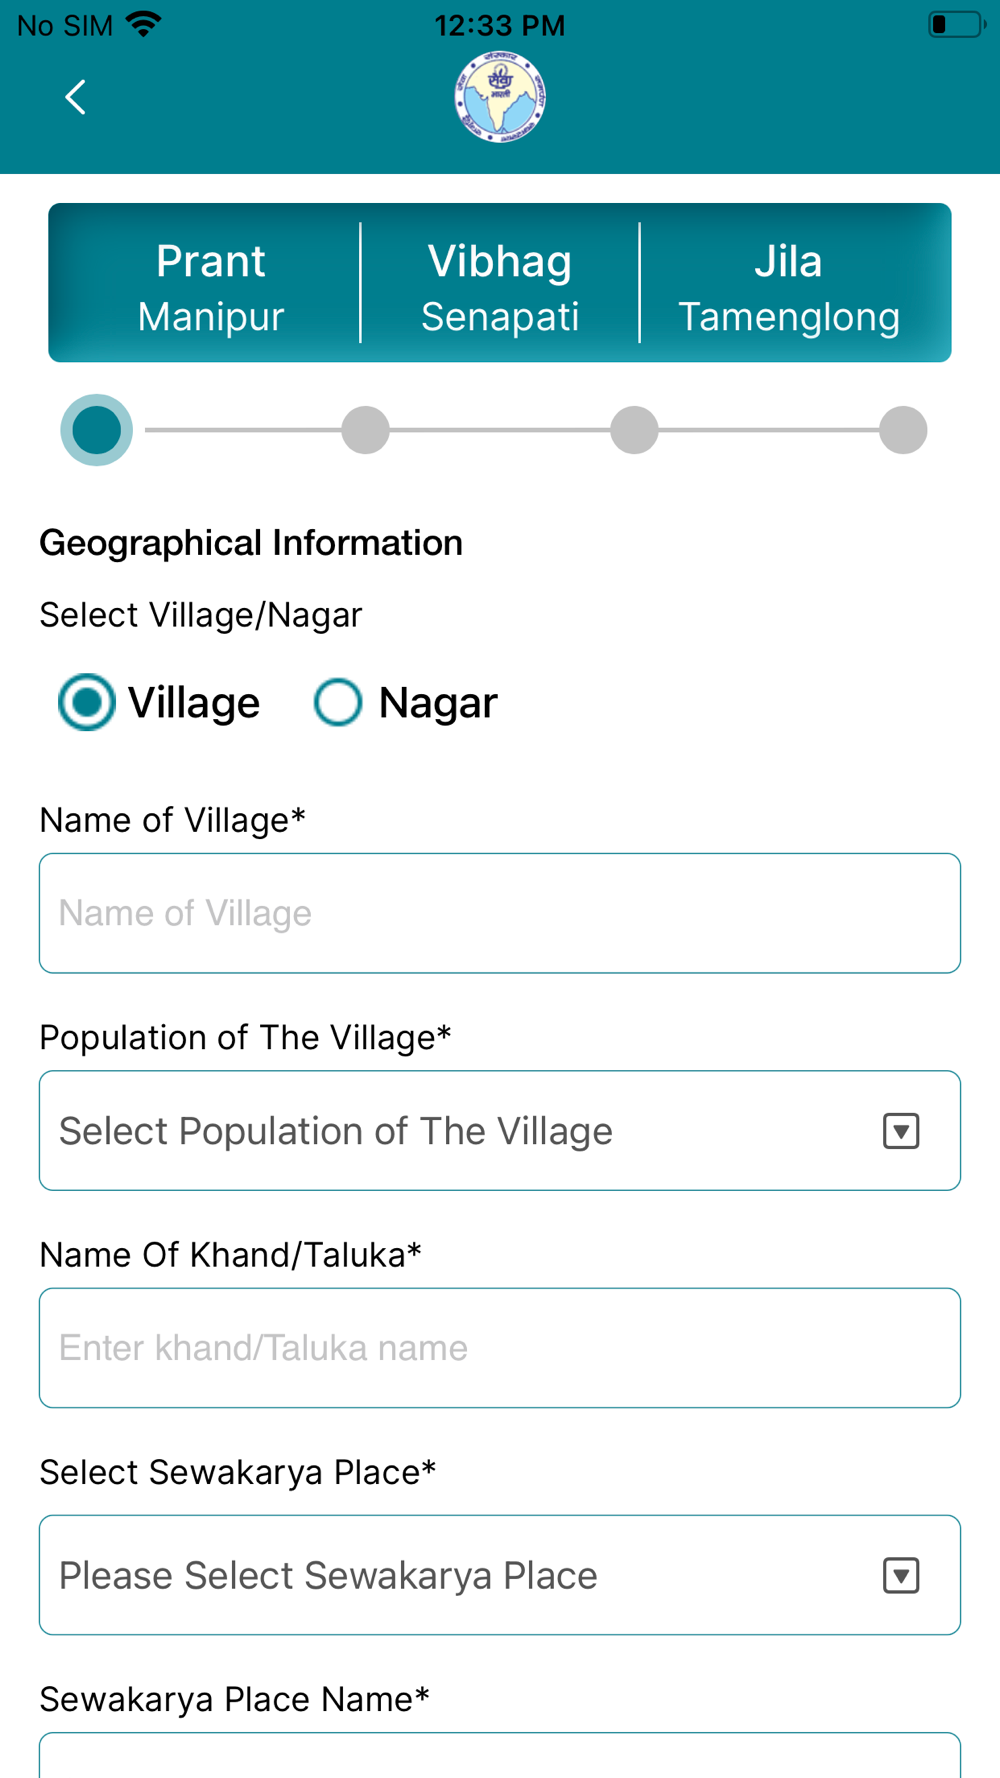
Task: Go to the first active progress step
Action: (x=97, y=430)
